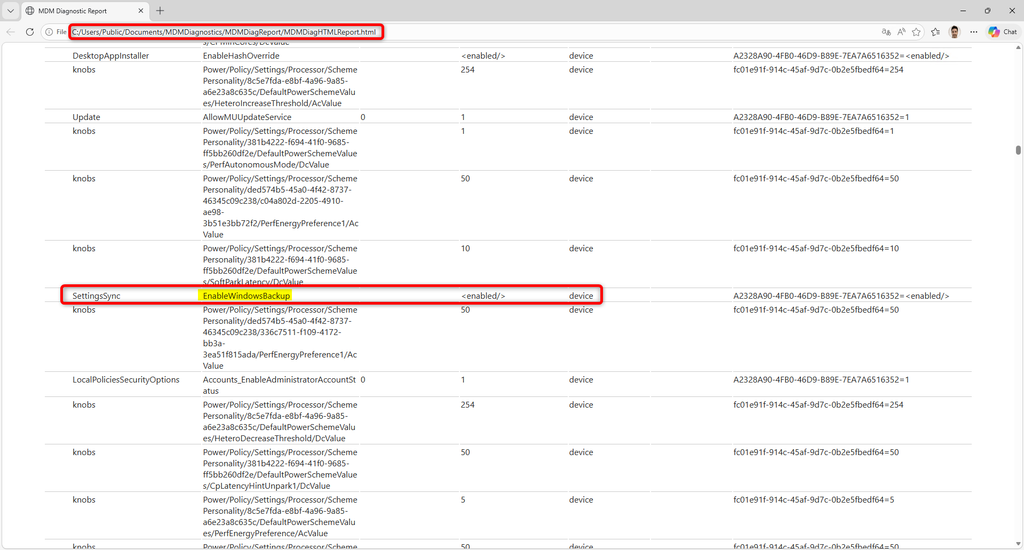The height and width of the screenshot is (550, 1024).
Task: Select value 10 in SoftParkLatency row
Action: tap(465, 248)
